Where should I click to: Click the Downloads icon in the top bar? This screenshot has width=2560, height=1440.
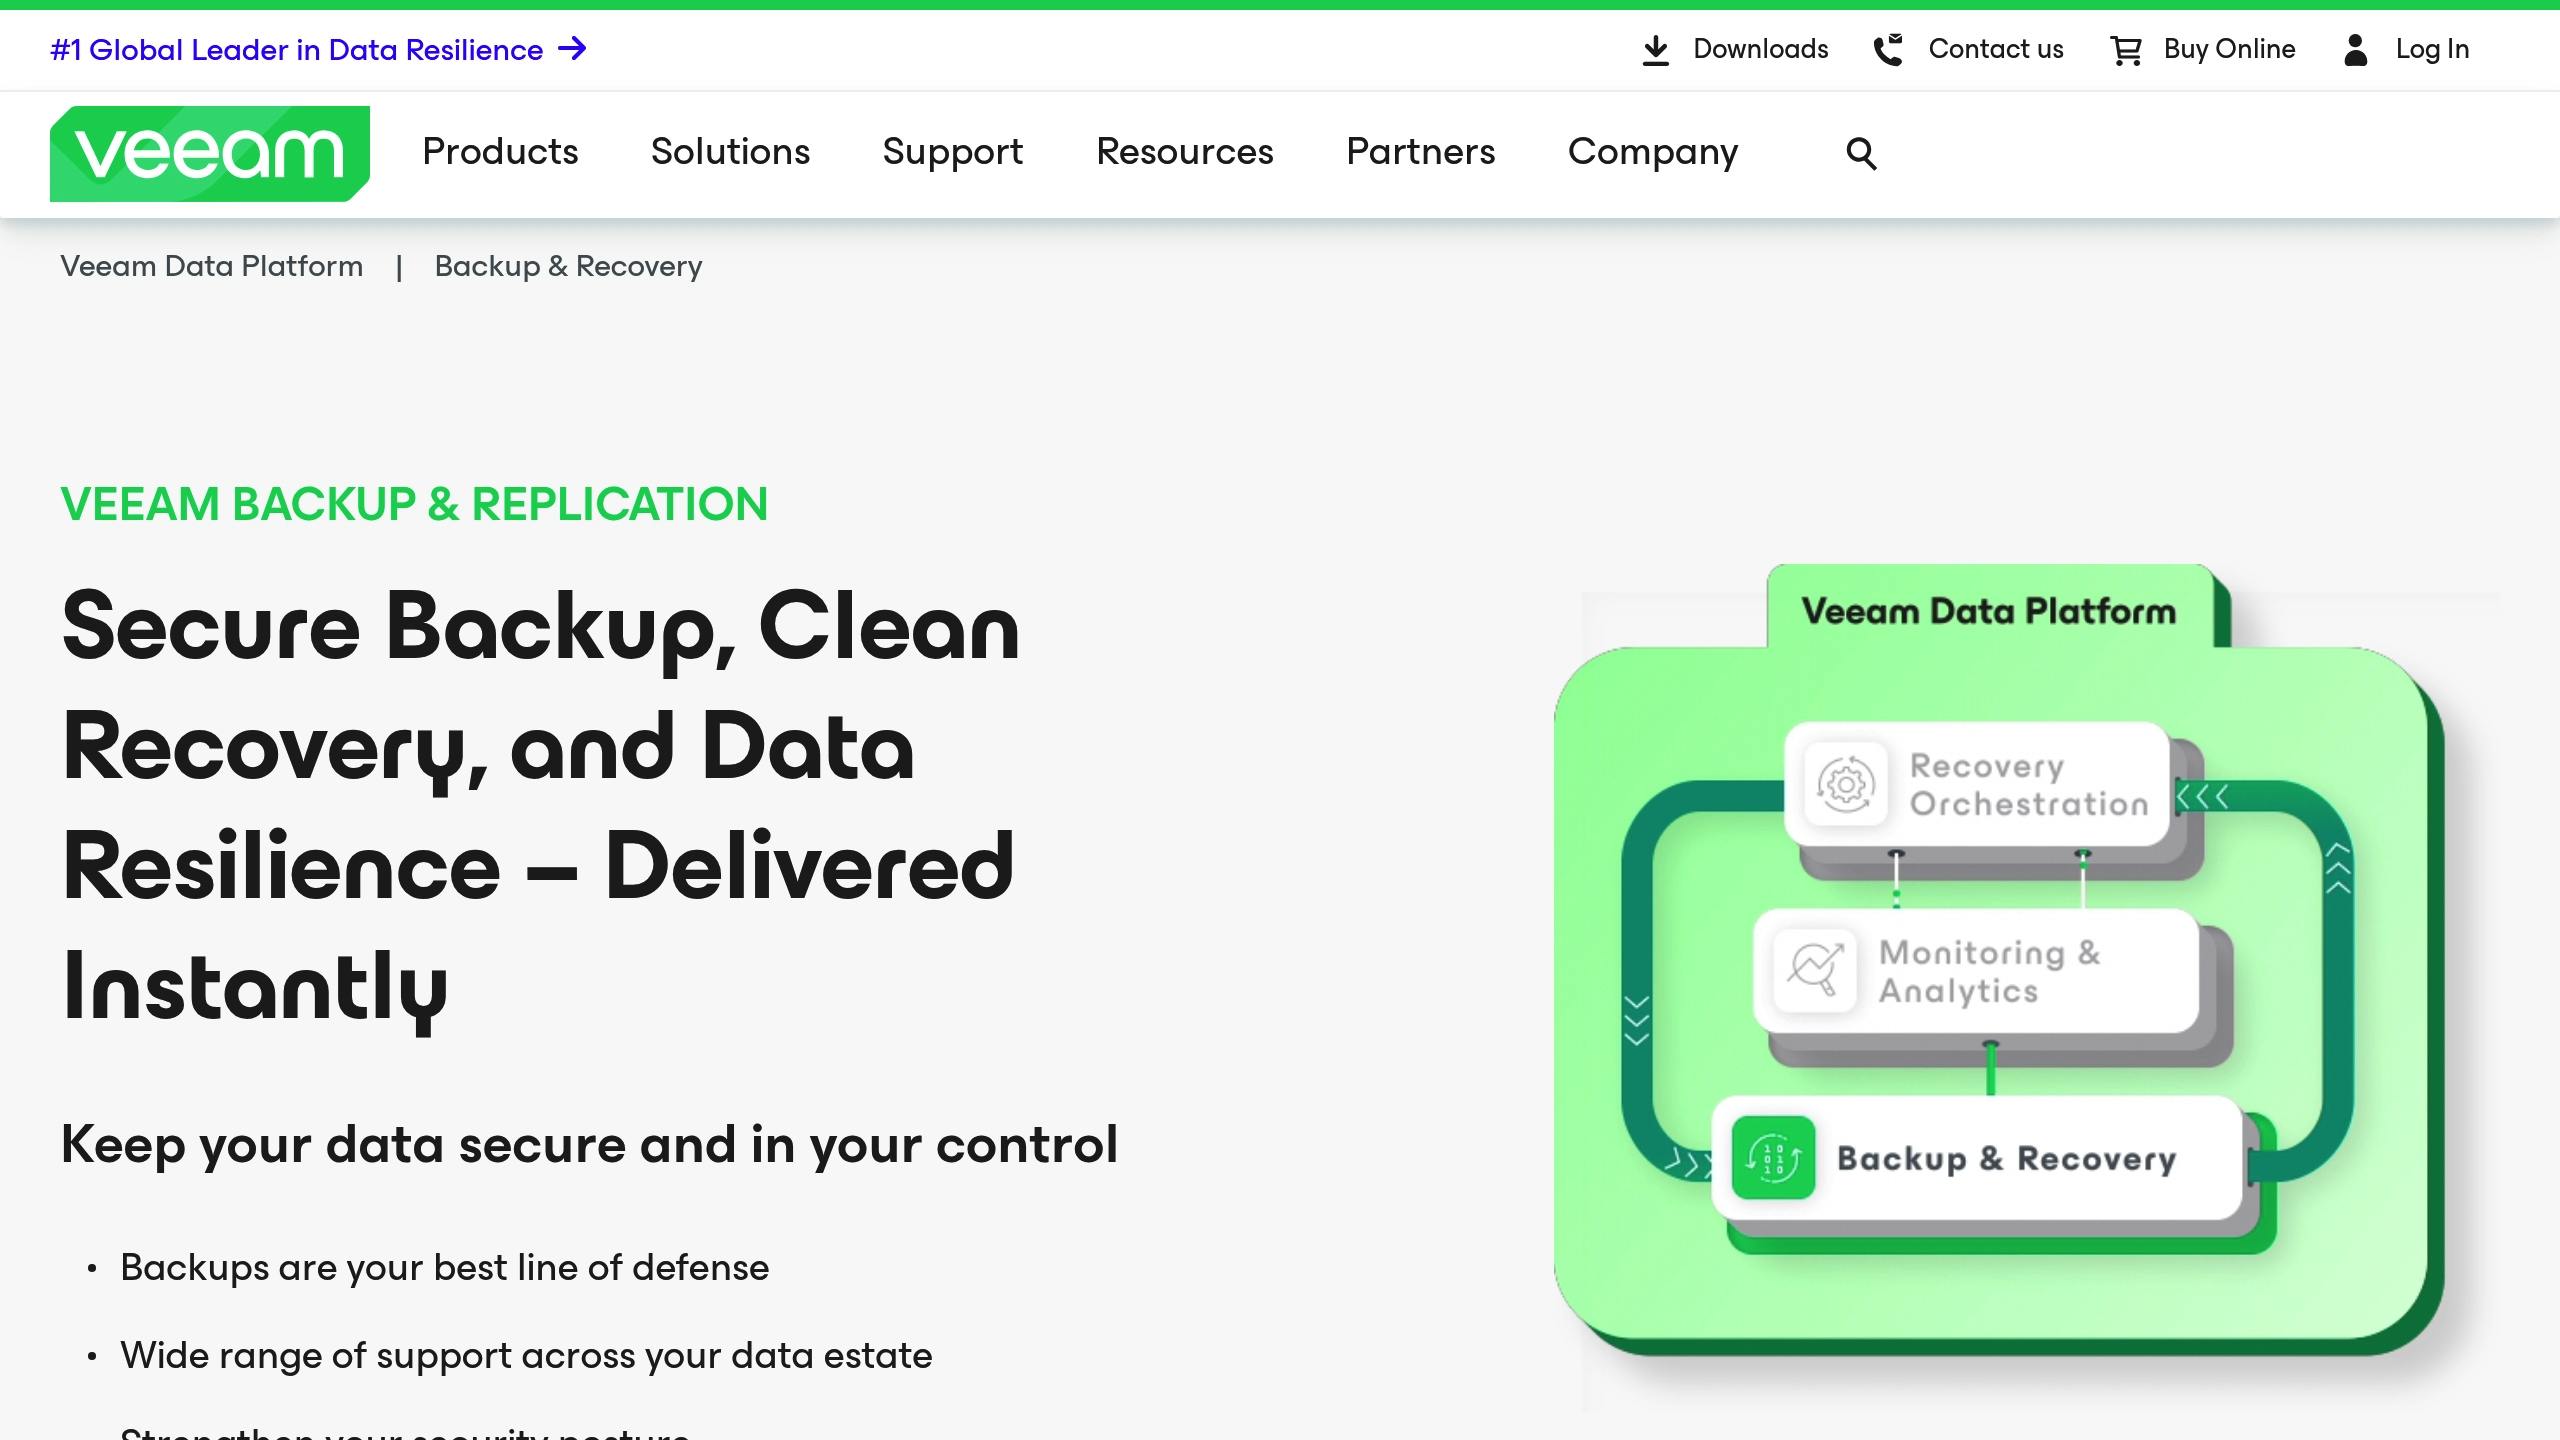tap(1656, 49)
